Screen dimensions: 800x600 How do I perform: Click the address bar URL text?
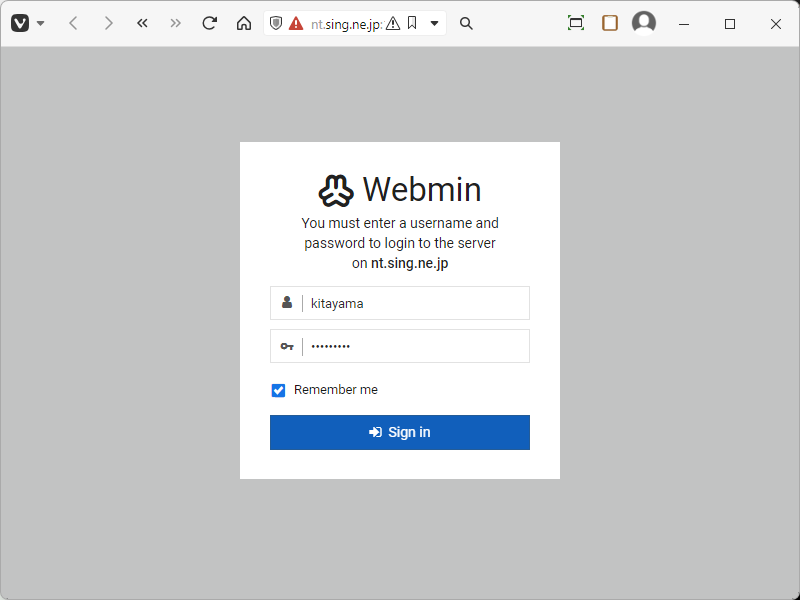pos(346,23)
